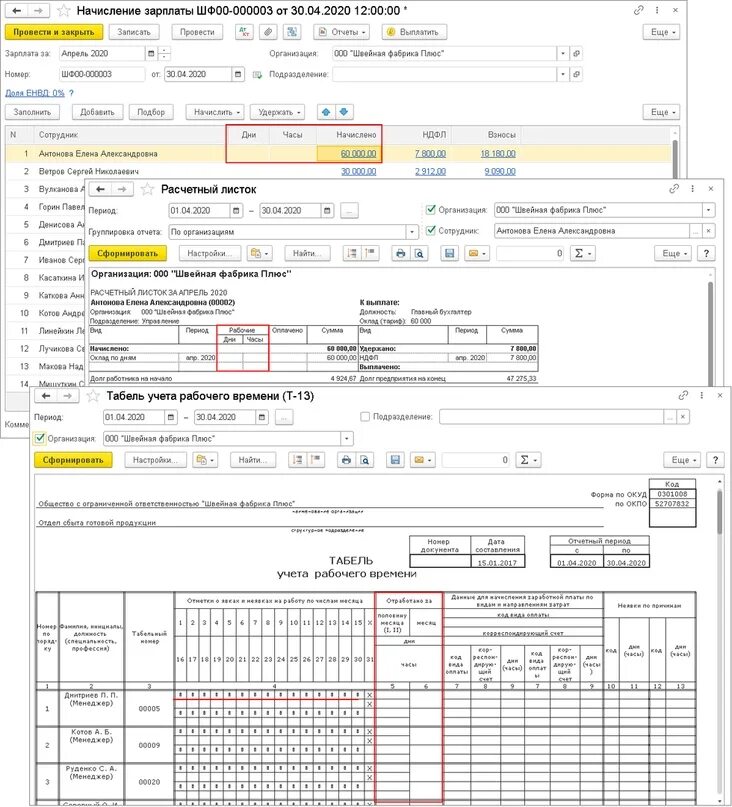Screen dimensions: 732x807
Task: Open the Подразделение dropdown arrow in payroll document
Action: (x=563, y=74)
